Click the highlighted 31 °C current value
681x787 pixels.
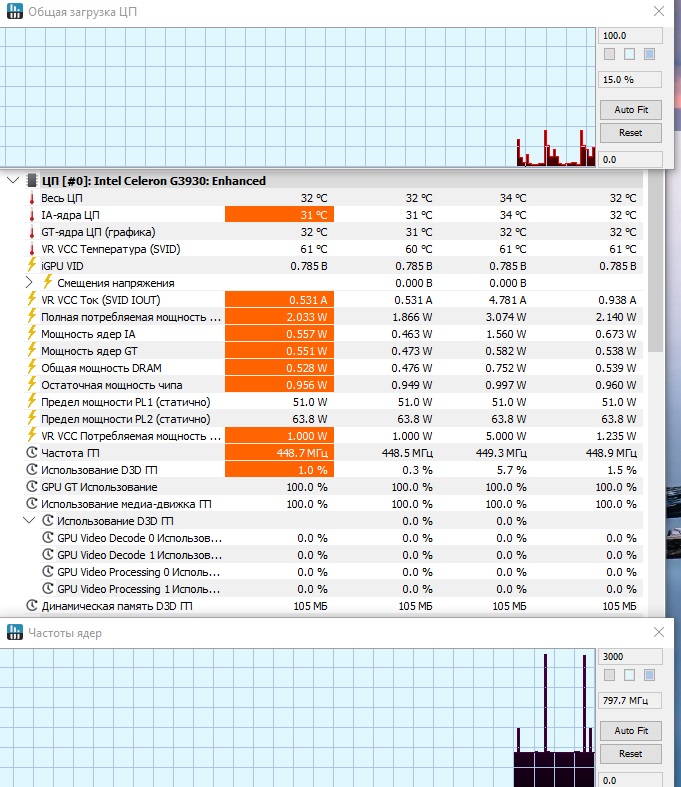(280, 215)
